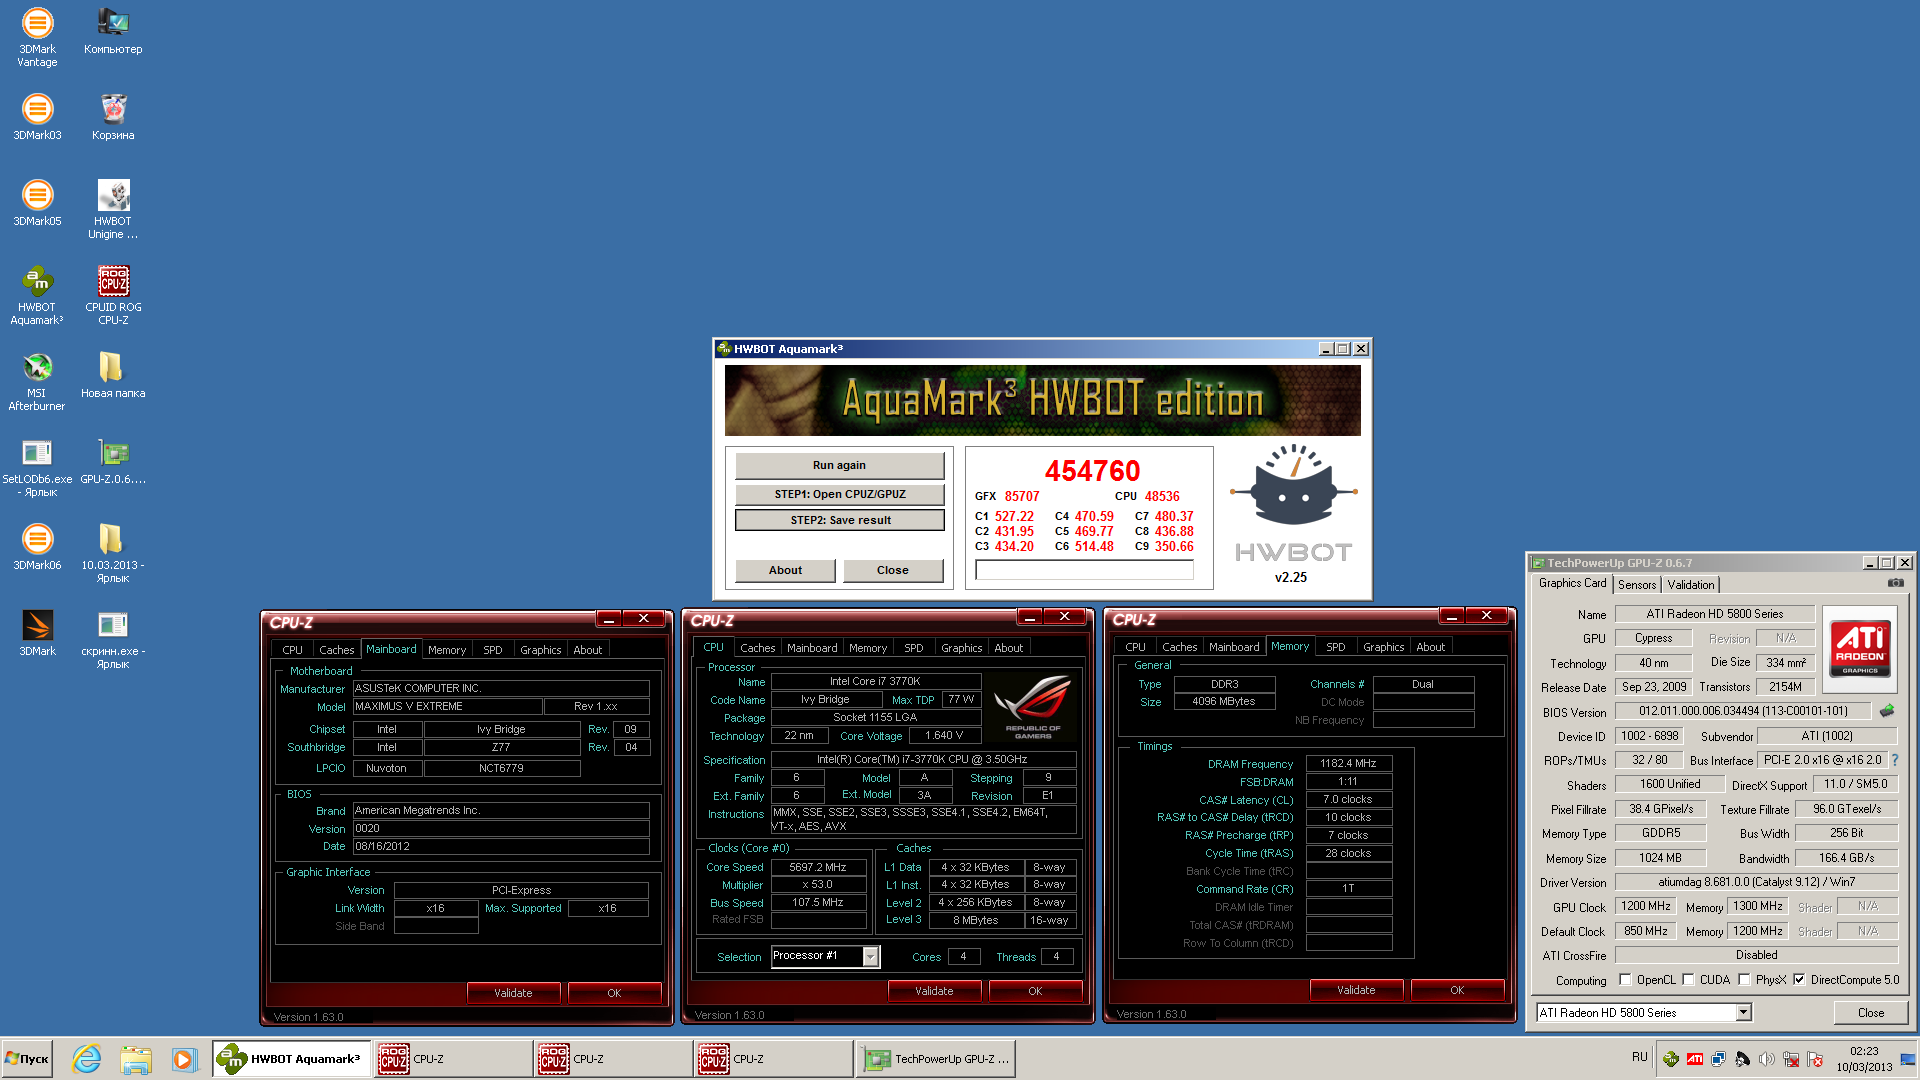Open the Компьютер desktop icon
The width and height of the screenshot is (1920, 1080).
pos(113,31)
